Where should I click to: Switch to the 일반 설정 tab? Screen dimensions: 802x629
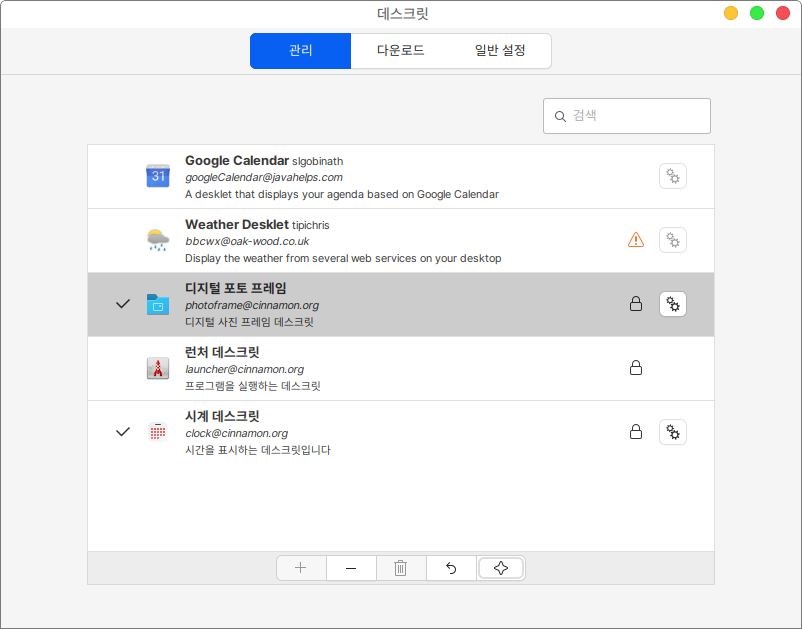[x=500, y=51]
